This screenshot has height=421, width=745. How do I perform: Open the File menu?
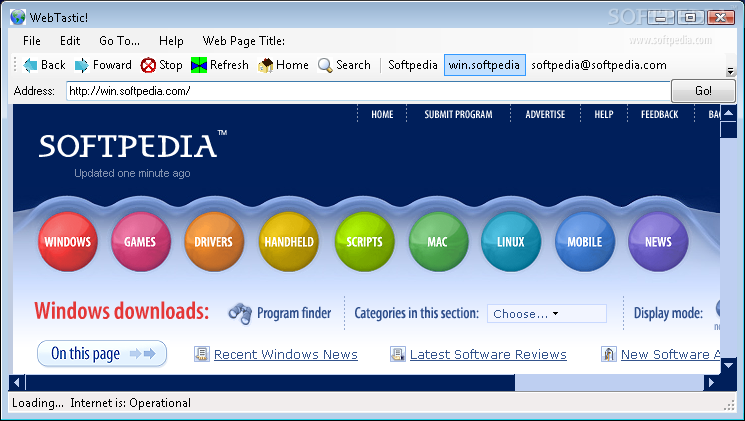32,41
